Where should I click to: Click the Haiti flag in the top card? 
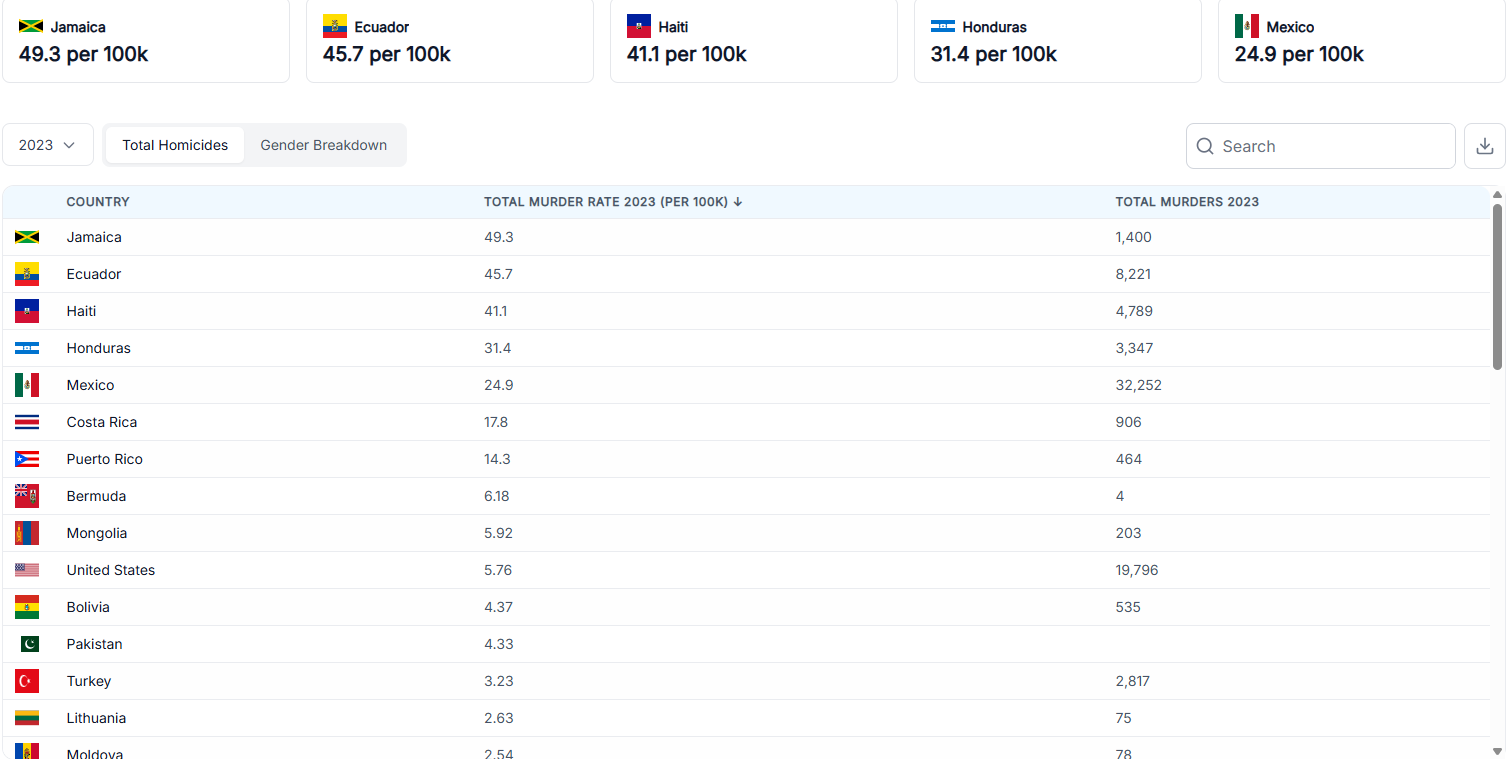tap(639, 26)
